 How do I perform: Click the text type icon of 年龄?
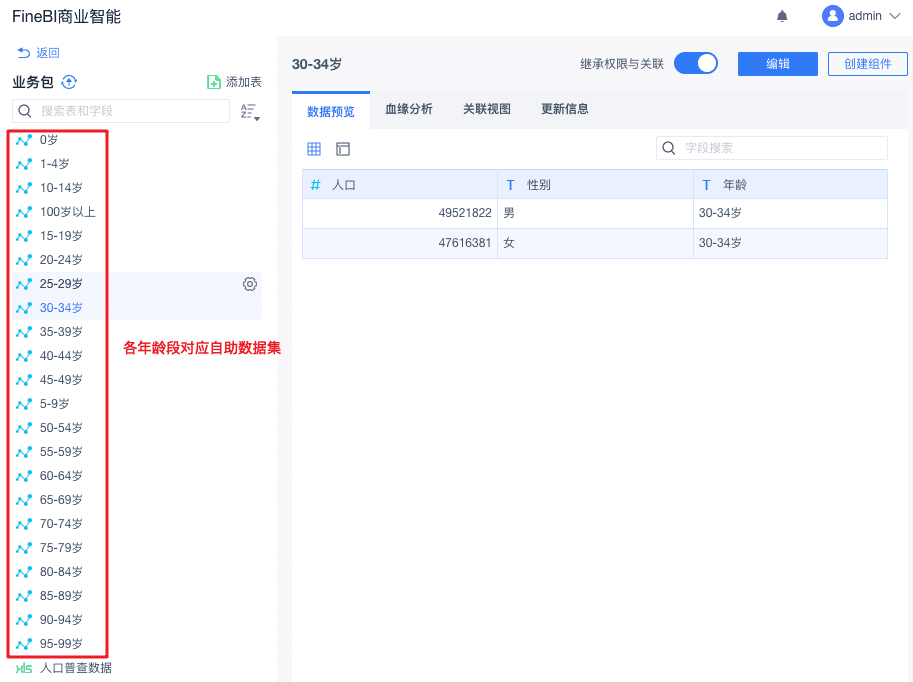click(706, 185)
